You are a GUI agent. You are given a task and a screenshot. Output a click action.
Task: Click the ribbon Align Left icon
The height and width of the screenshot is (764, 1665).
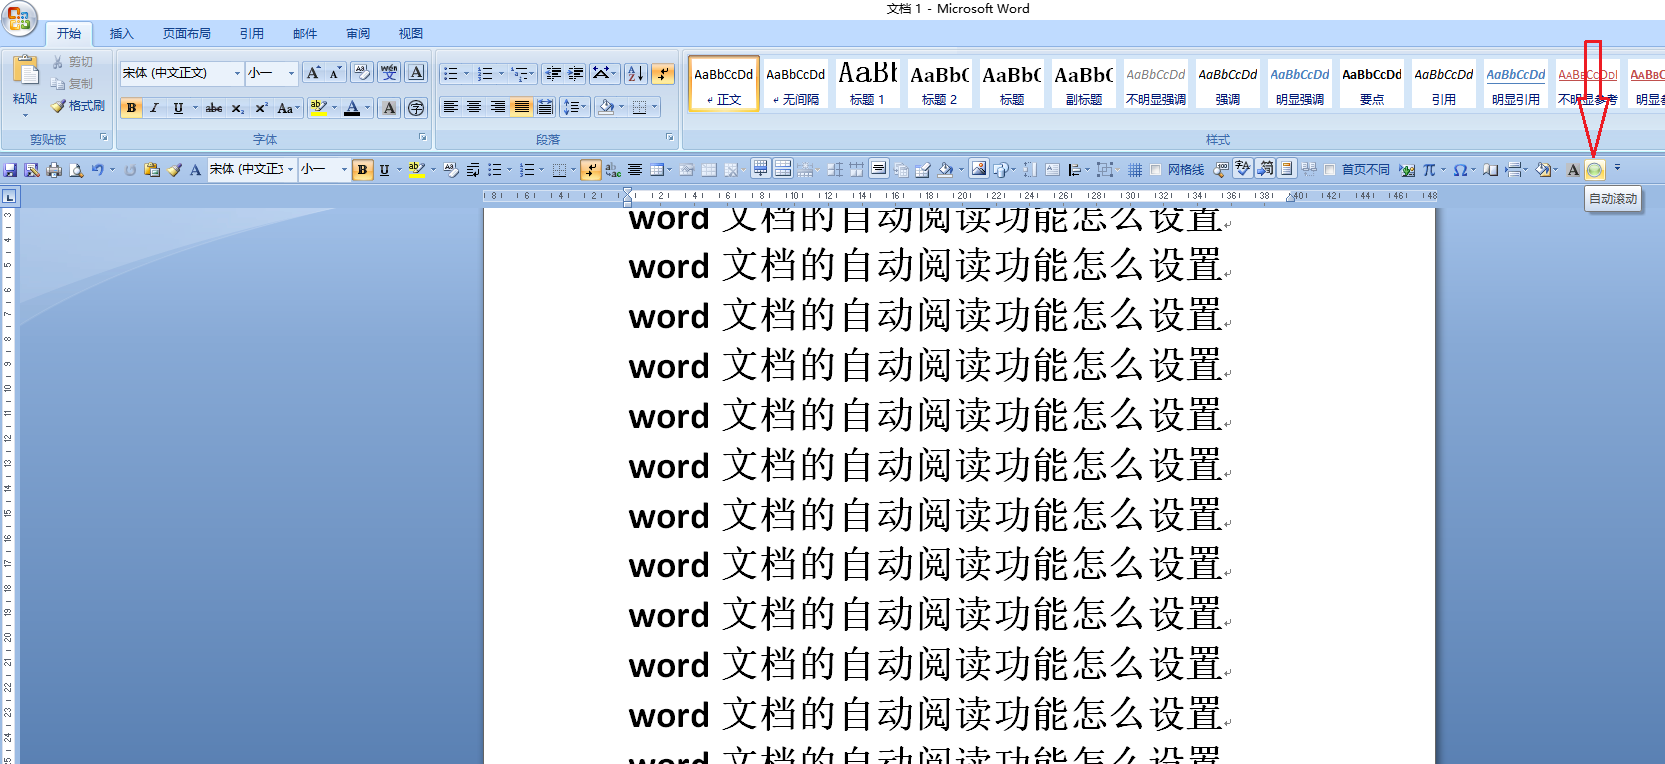point(450,107)
